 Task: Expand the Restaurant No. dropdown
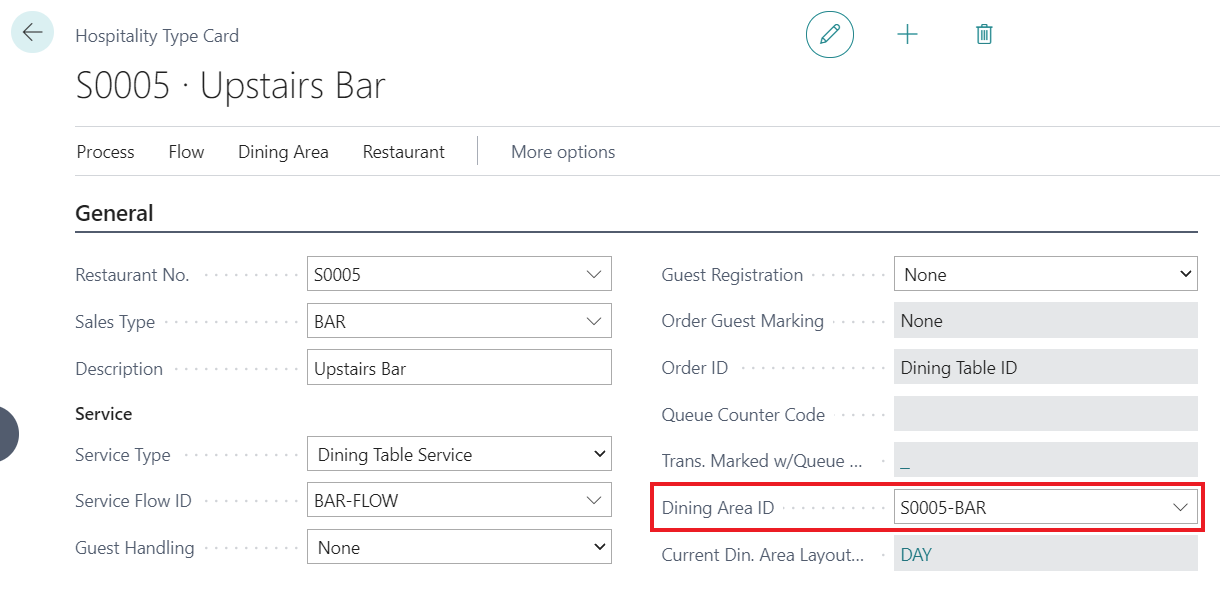[x=594, y=275]
